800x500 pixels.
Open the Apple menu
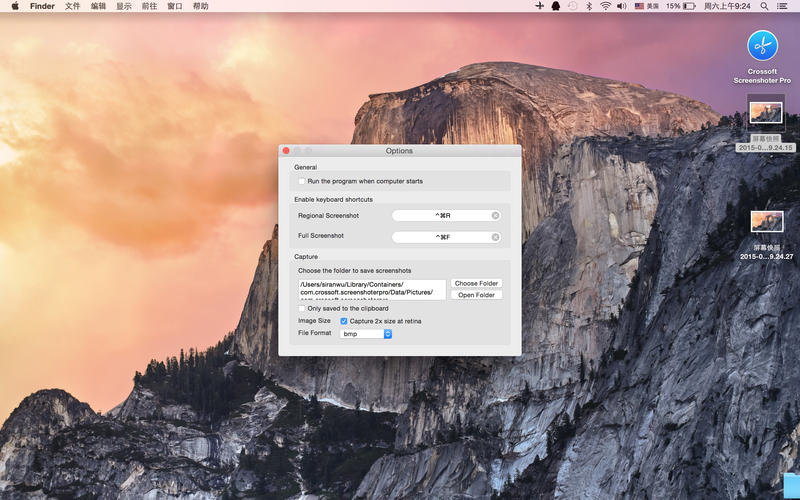click(14, 6)
